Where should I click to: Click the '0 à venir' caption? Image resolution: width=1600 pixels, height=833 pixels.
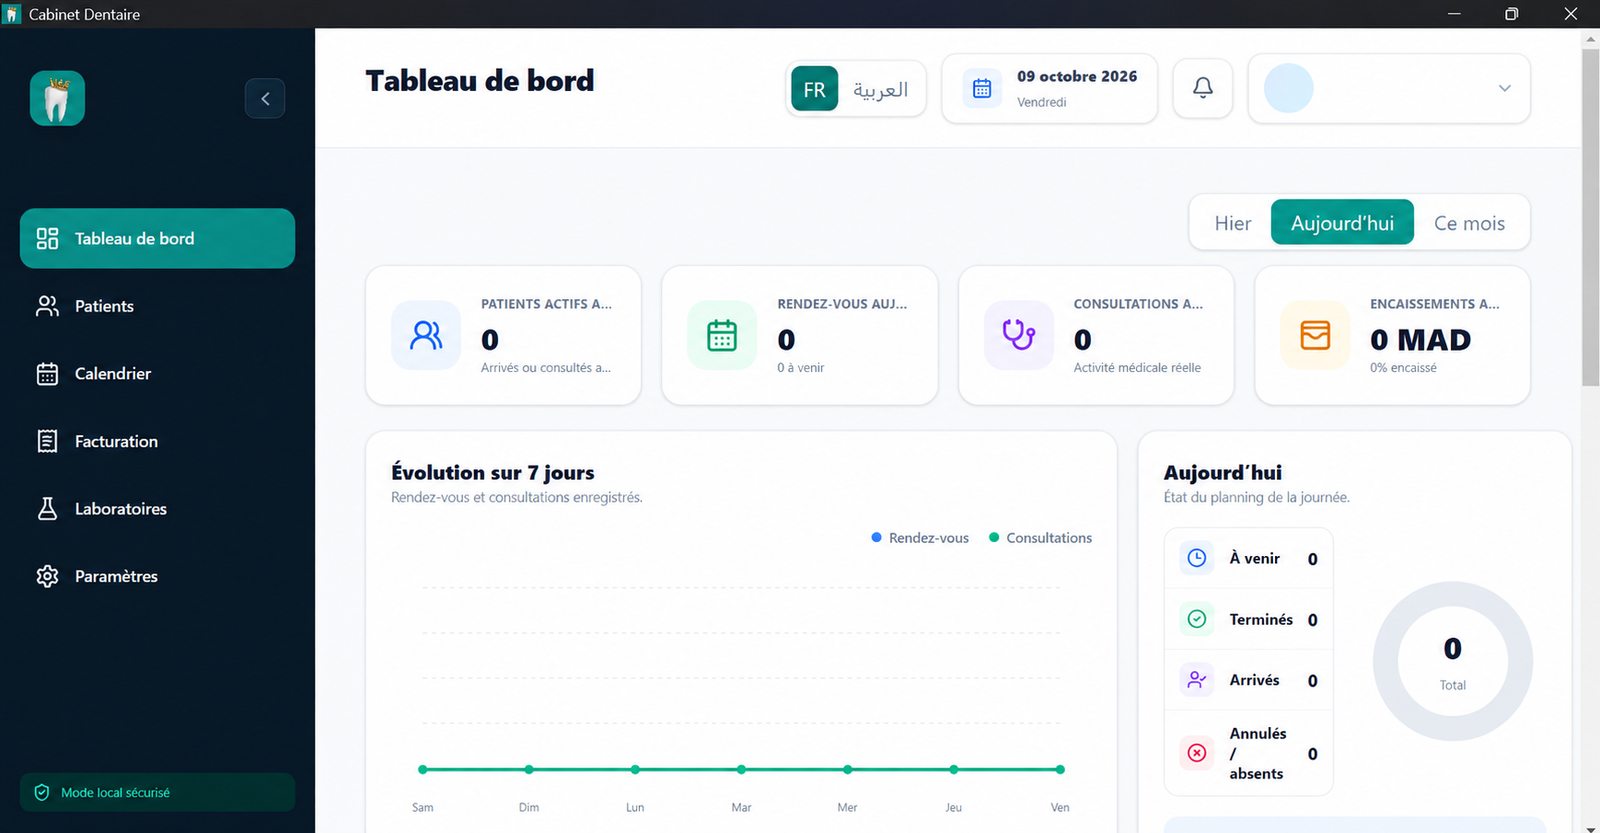click(x=801, y=368)
